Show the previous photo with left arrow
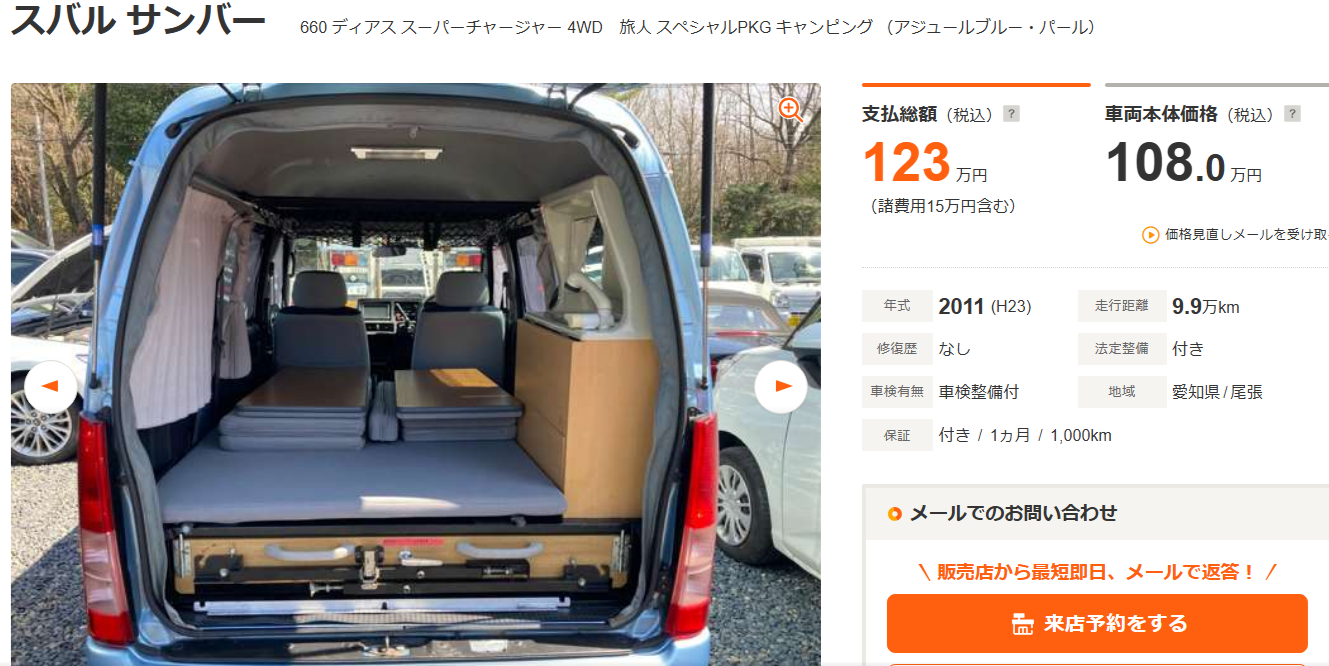The width and height of the screenshot is (1329, 666). click(x=50, y=387)
